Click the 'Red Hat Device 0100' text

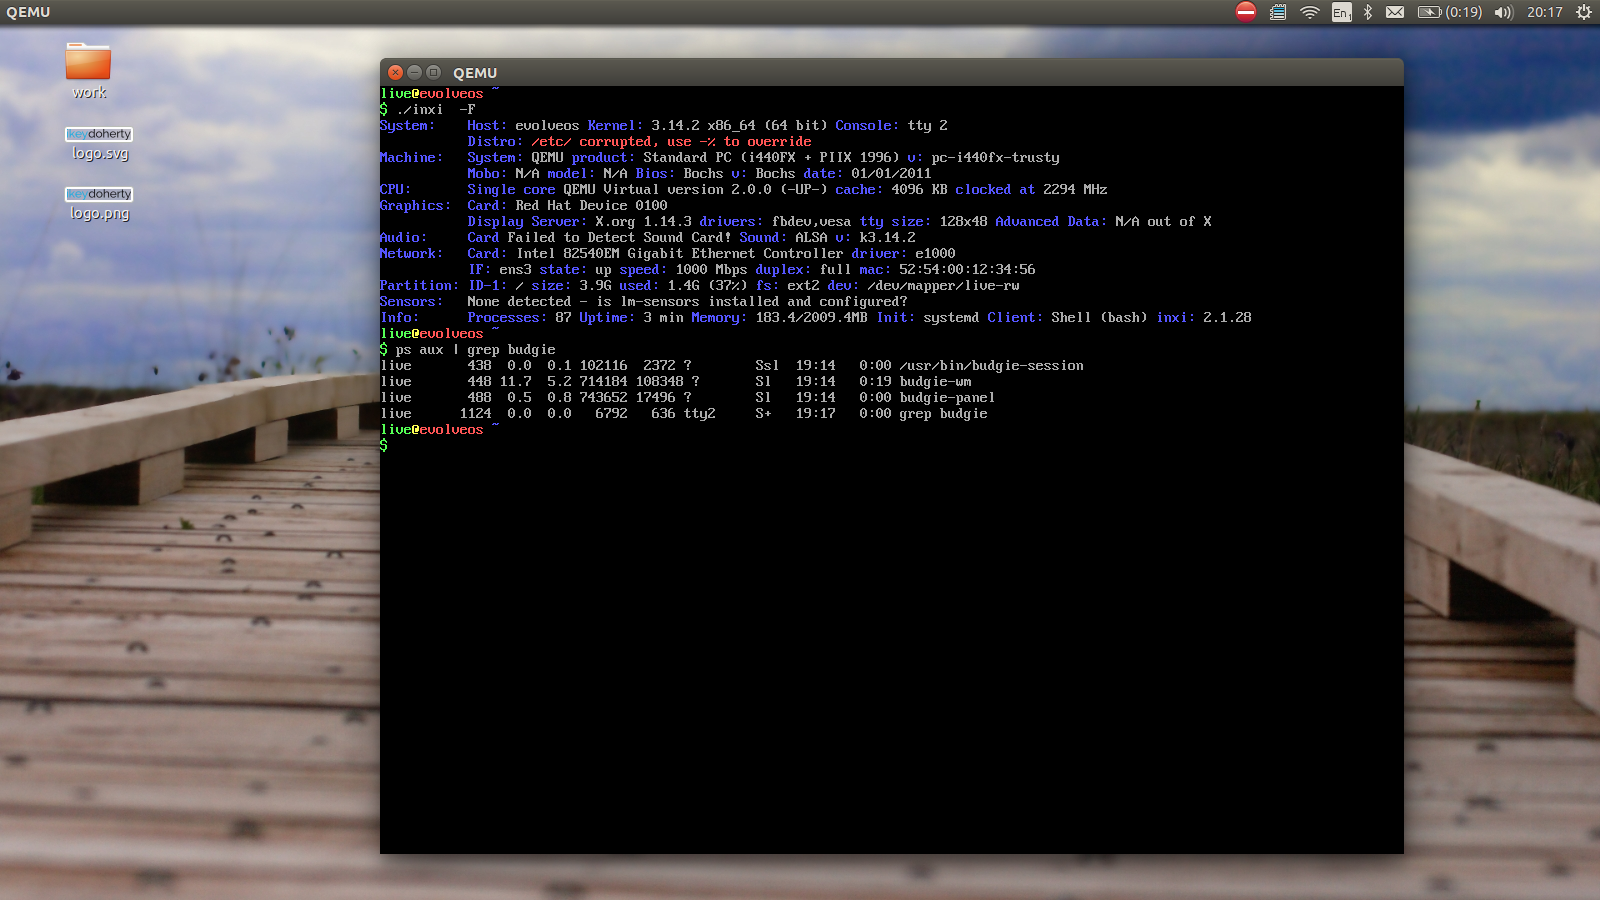pyautogui.click(x=591, y=205)
